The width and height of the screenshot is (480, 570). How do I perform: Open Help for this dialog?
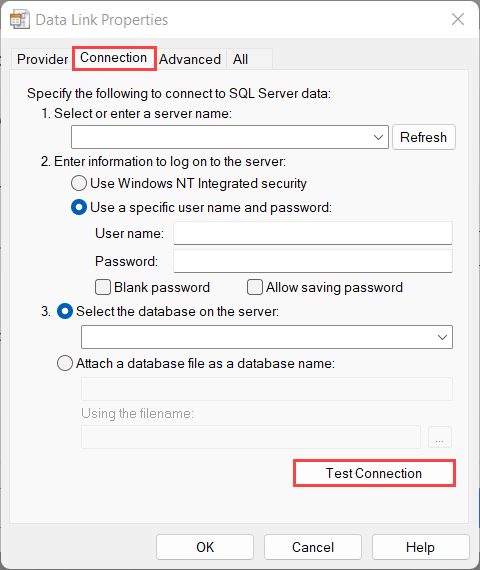420,547
